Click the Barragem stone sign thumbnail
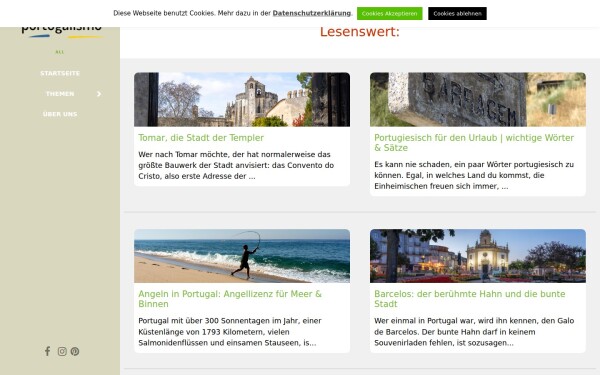 [x=478, y=99]
